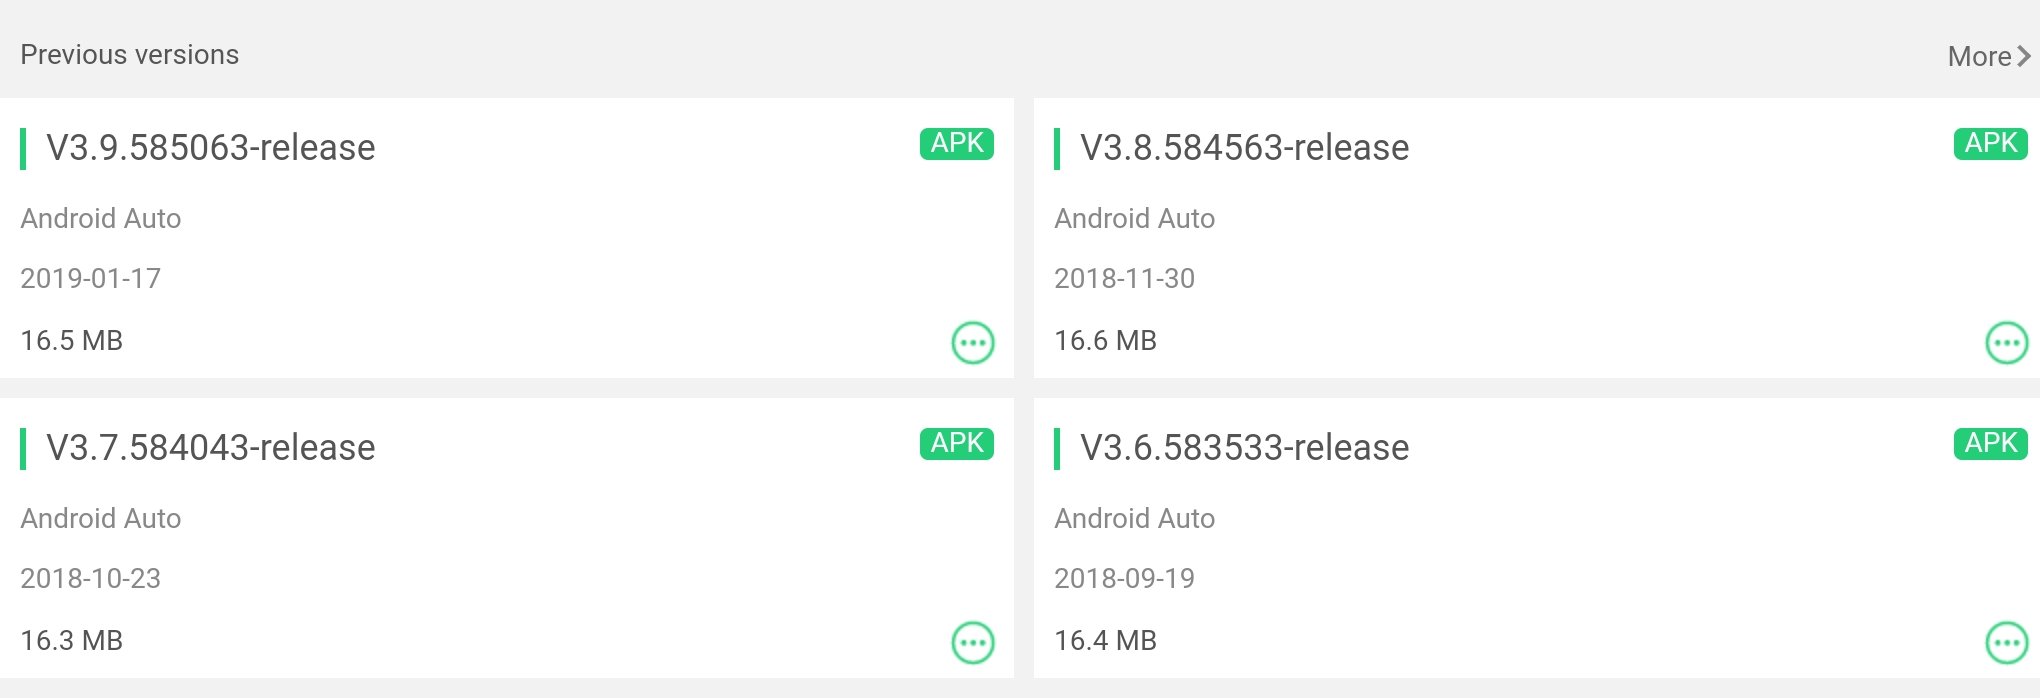This screenshot has width=2040, height=698.
Task: Click the 2018-11-30 release date
Action: (1125, 279)
